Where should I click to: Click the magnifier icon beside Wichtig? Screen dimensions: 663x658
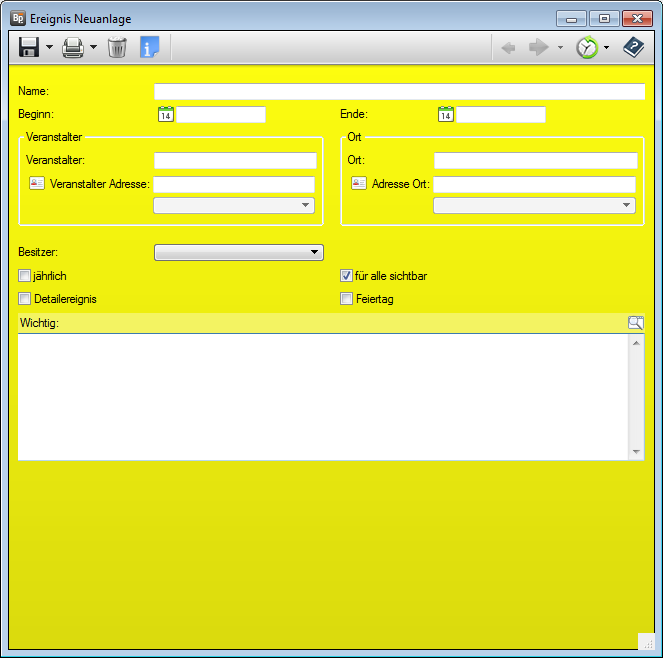(x=636, y=322)
